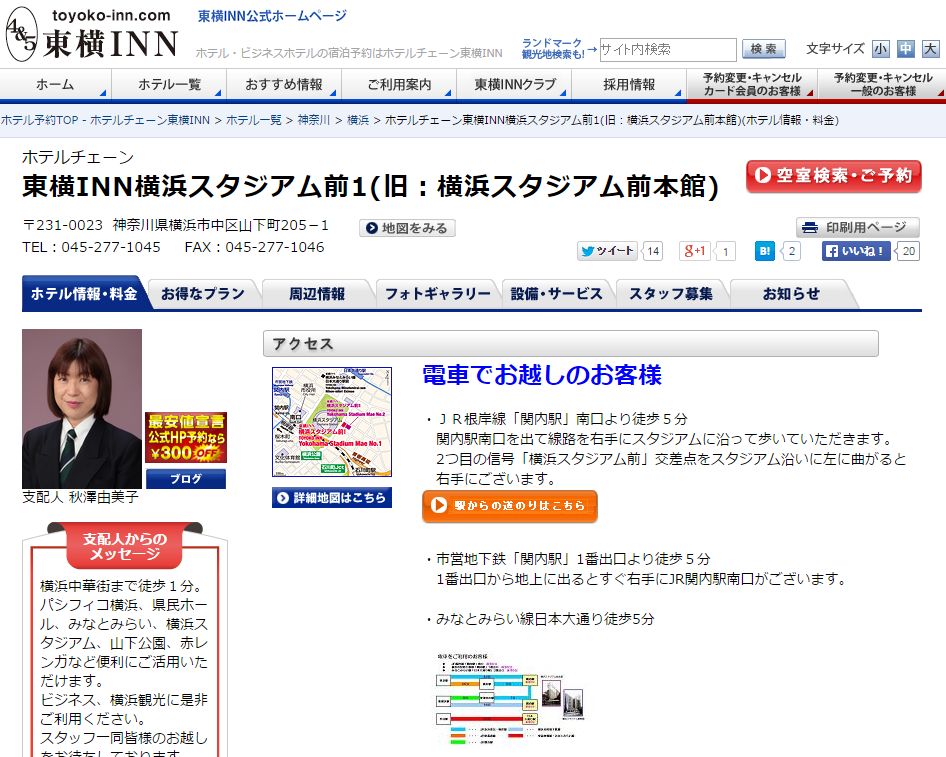The width and height of the screenshot is (946, 757).
Task: Switch to the フォトギャラリー tab
Action: point(437,294)
